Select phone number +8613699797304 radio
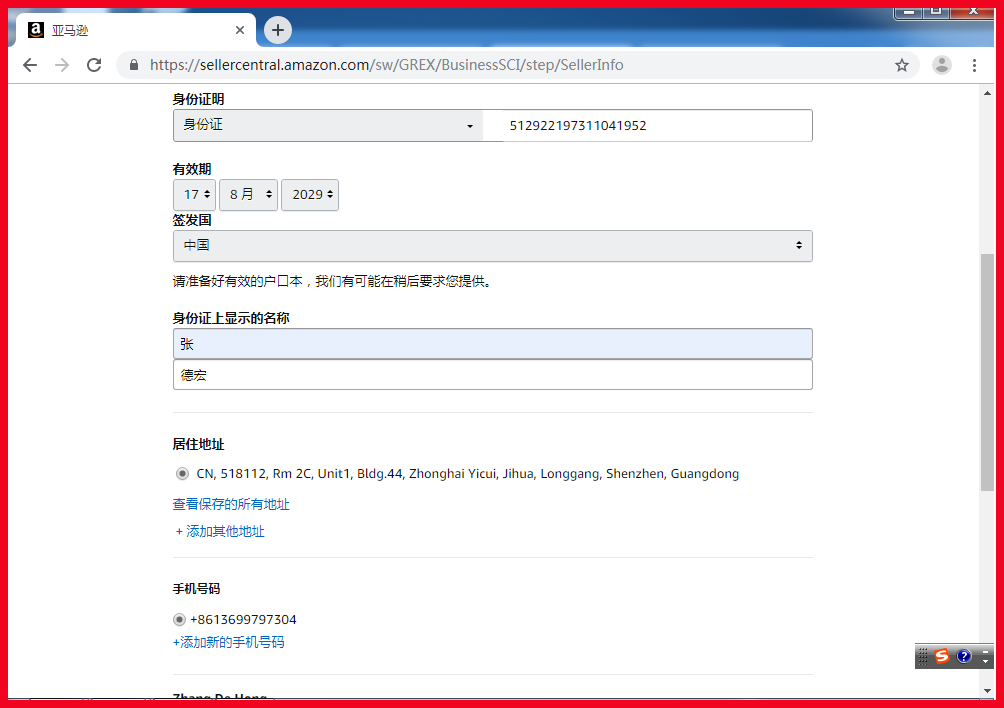This screenshot has width=1004, height=708. (179, 620)
